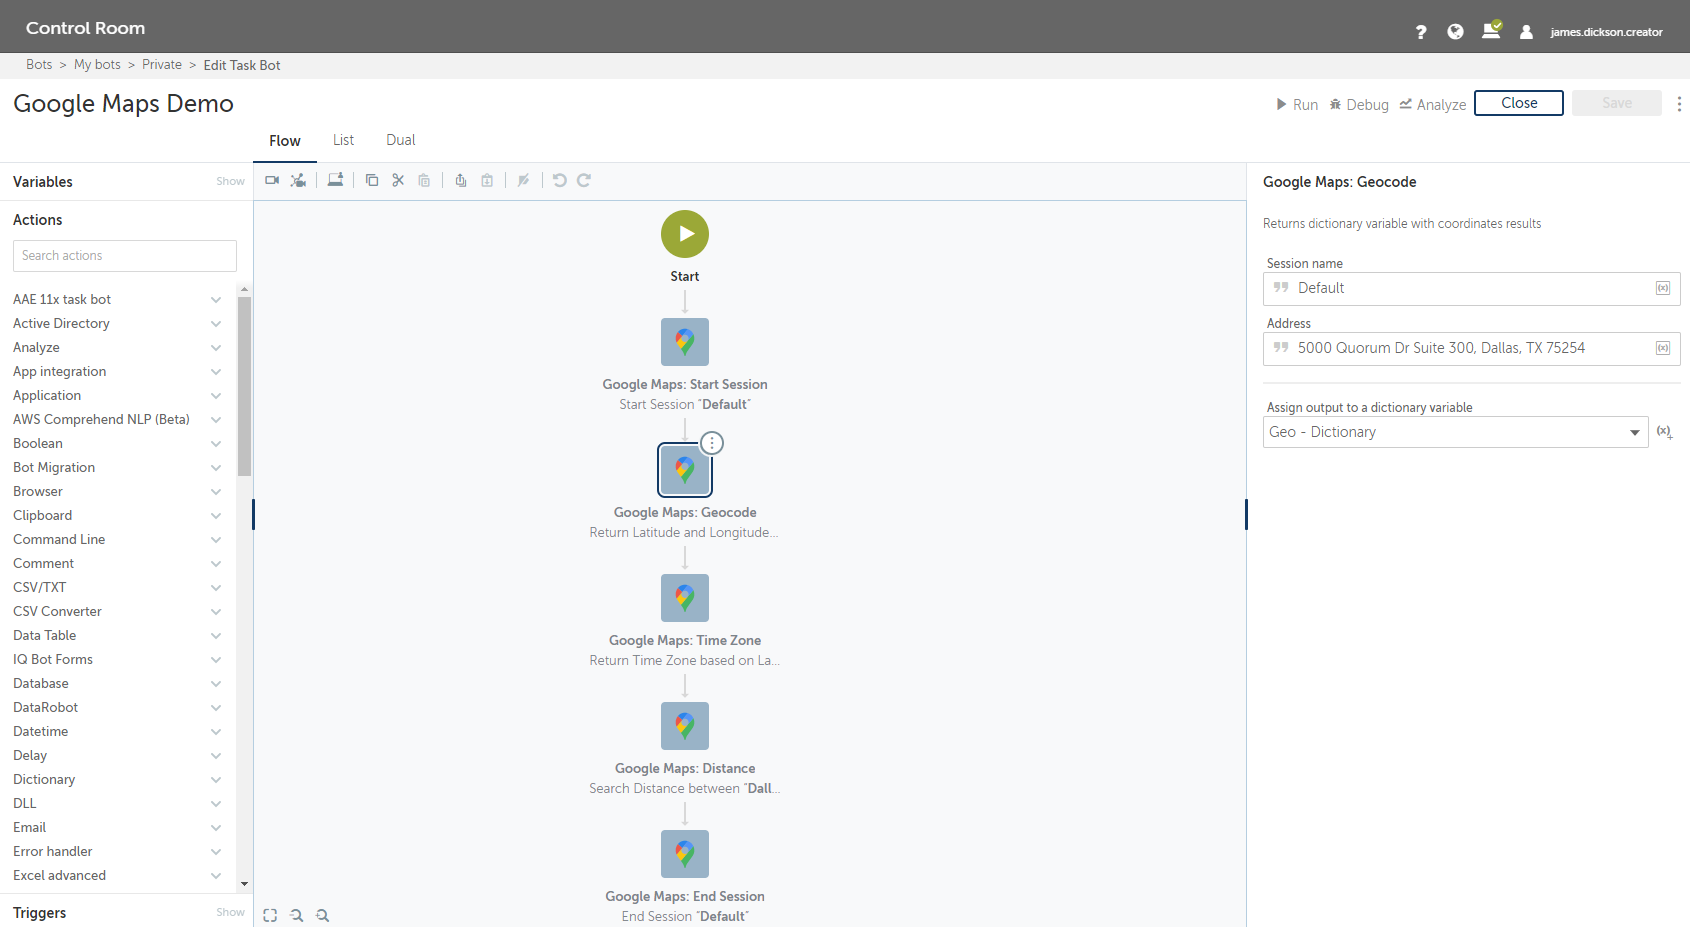
Task: Go to Bots breadcrumb link
Action: click(39, 64)
